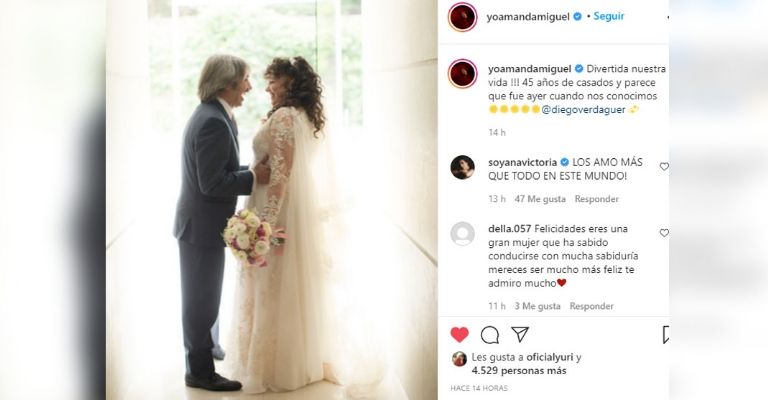Open soyanavictoria's avatar
Viewport: 768px width, 400px height.
pos(462,167)
